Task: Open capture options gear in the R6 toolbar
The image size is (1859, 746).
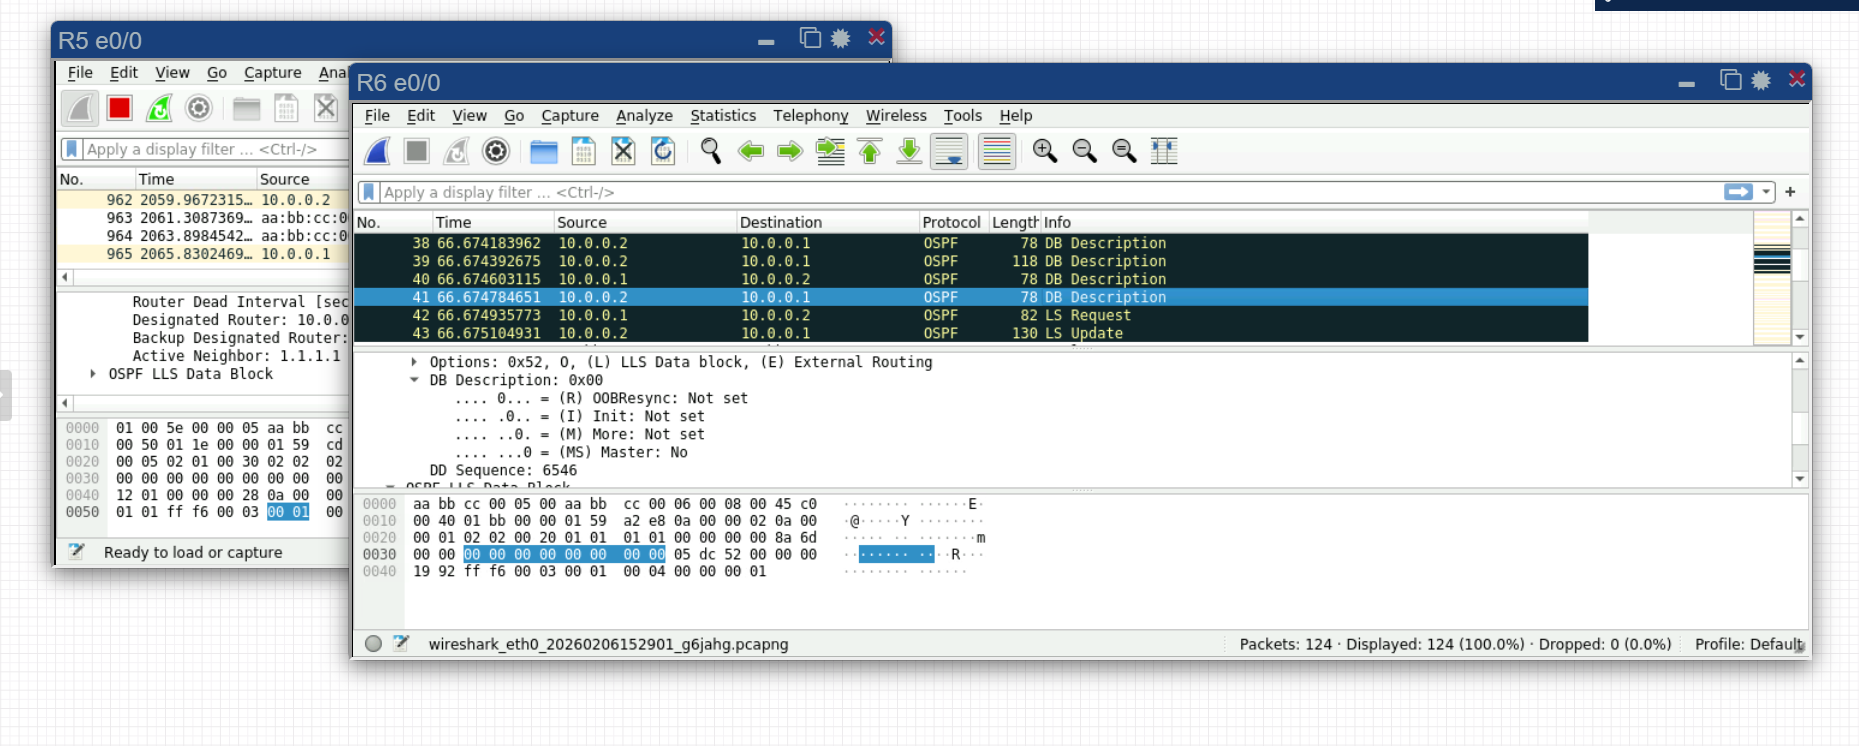Action: point(496,151)
